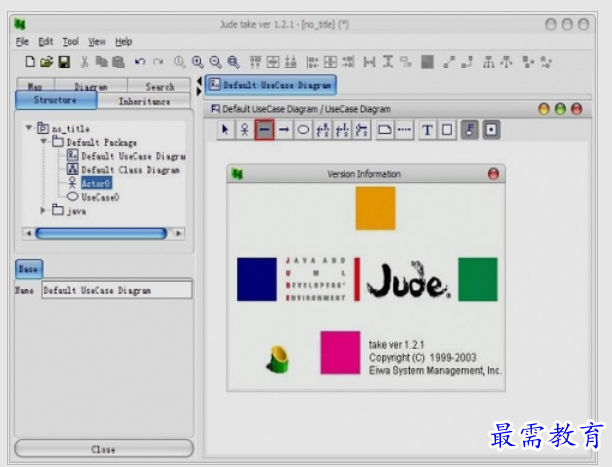Click the align-top toolbar icon
The width and height of the screenshot is (612, 467).
coord(255,62)
